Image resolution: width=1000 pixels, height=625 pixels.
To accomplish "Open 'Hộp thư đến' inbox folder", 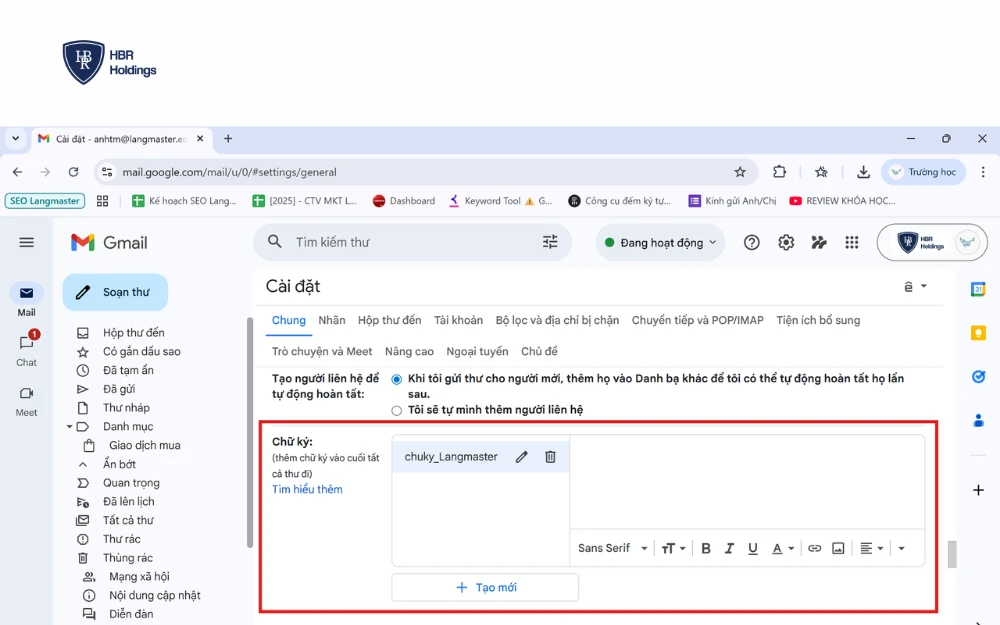I will pos(134,333).
